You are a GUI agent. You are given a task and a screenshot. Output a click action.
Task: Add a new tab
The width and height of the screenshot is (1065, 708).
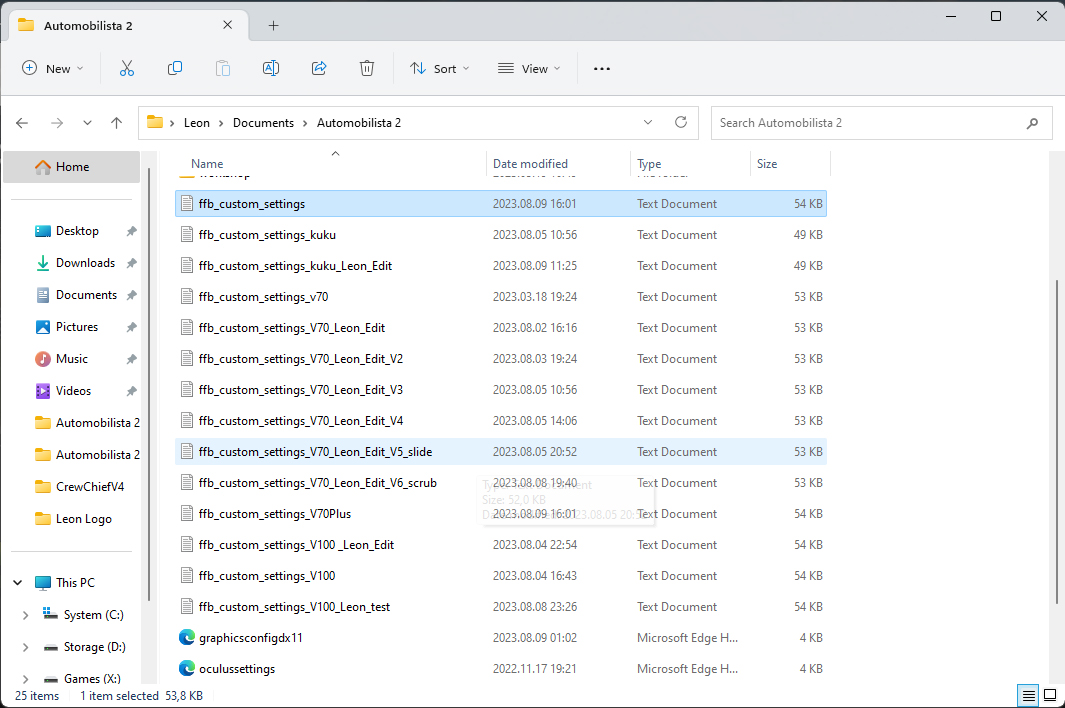[x=273, y=25]
